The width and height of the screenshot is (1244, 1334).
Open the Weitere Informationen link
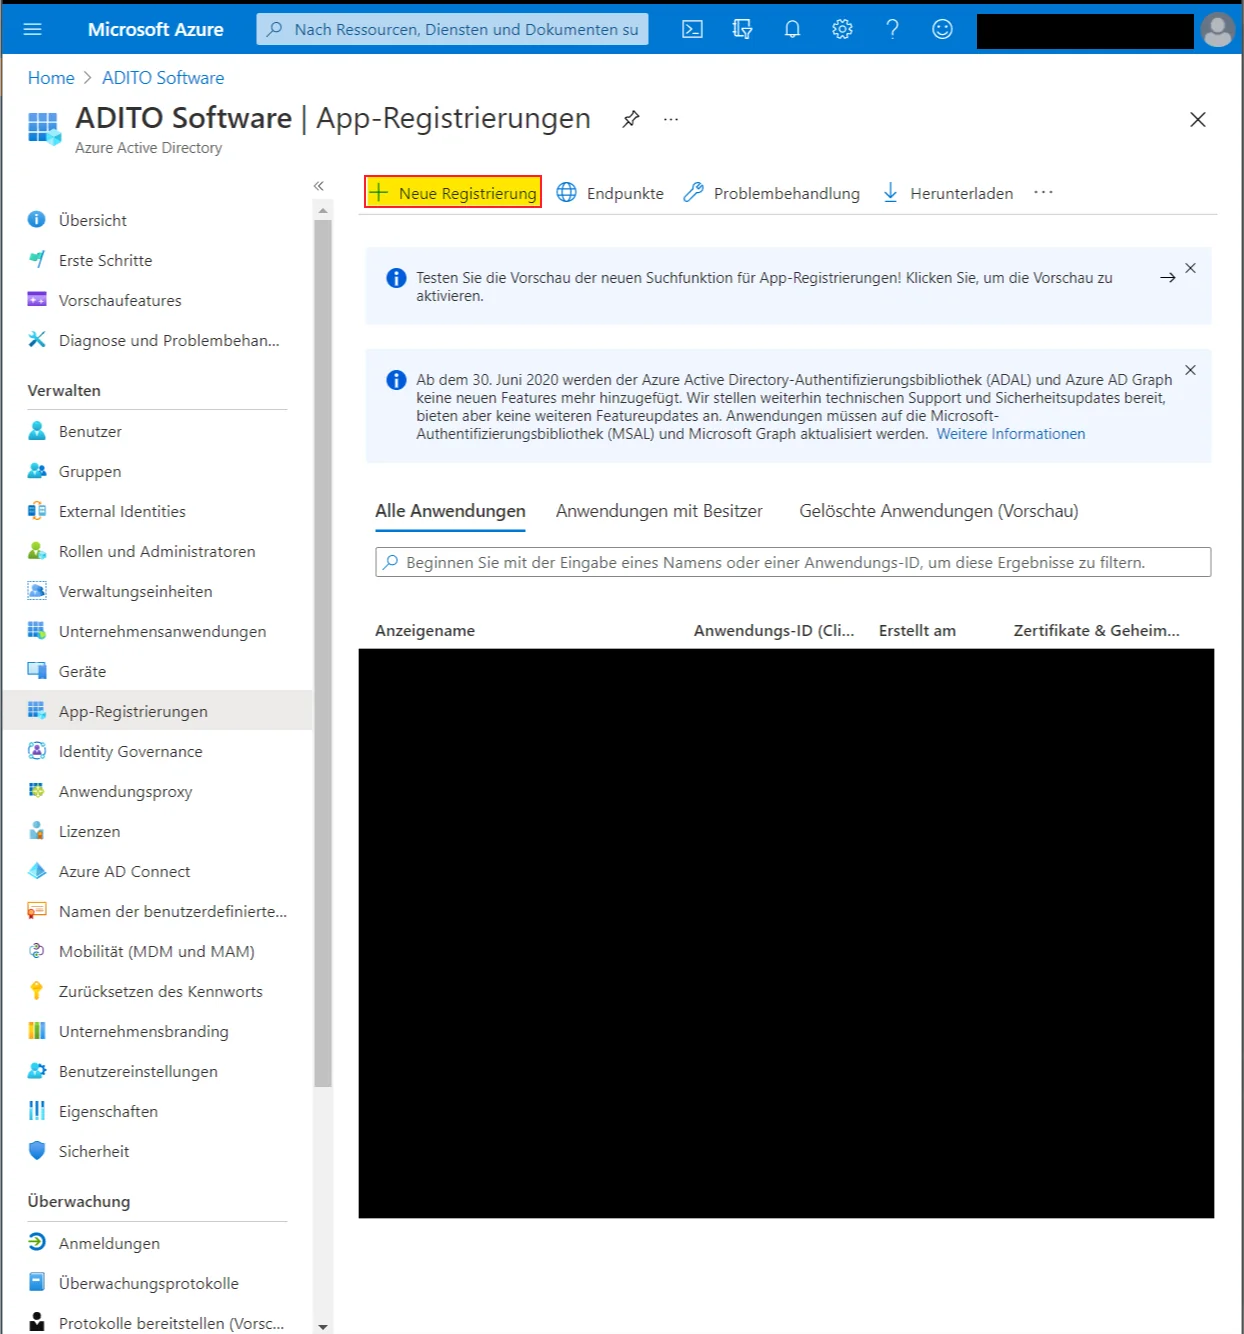pyautogui.click(x=1010, y=434)
